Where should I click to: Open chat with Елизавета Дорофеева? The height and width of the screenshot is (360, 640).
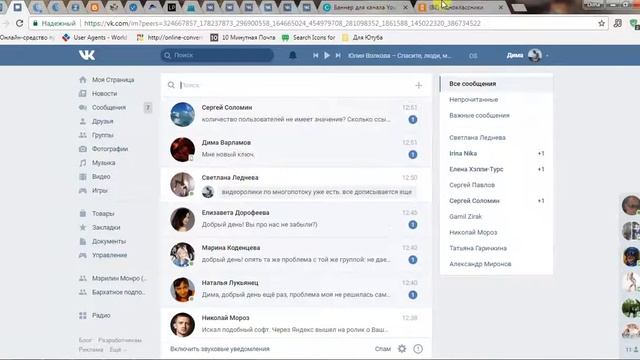[296, 220]
